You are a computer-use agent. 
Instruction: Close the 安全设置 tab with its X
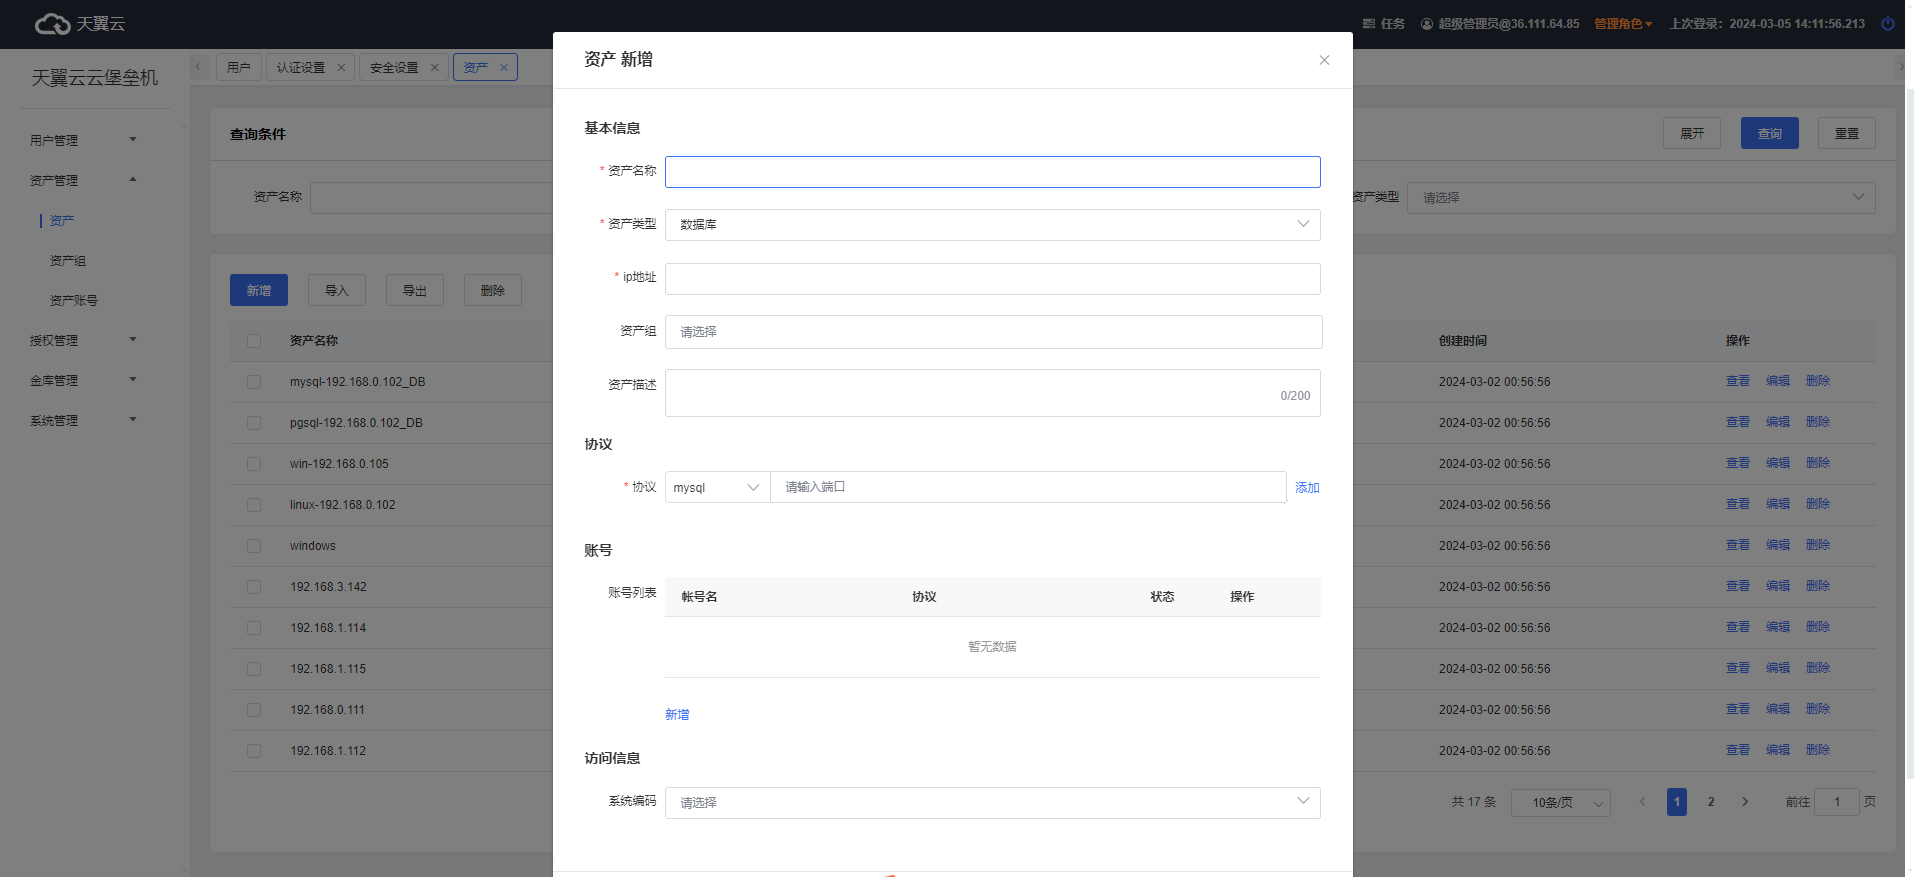434,68
